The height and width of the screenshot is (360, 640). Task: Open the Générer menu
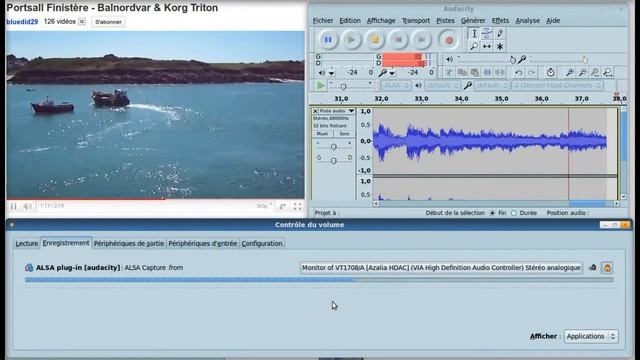(473, 20)
